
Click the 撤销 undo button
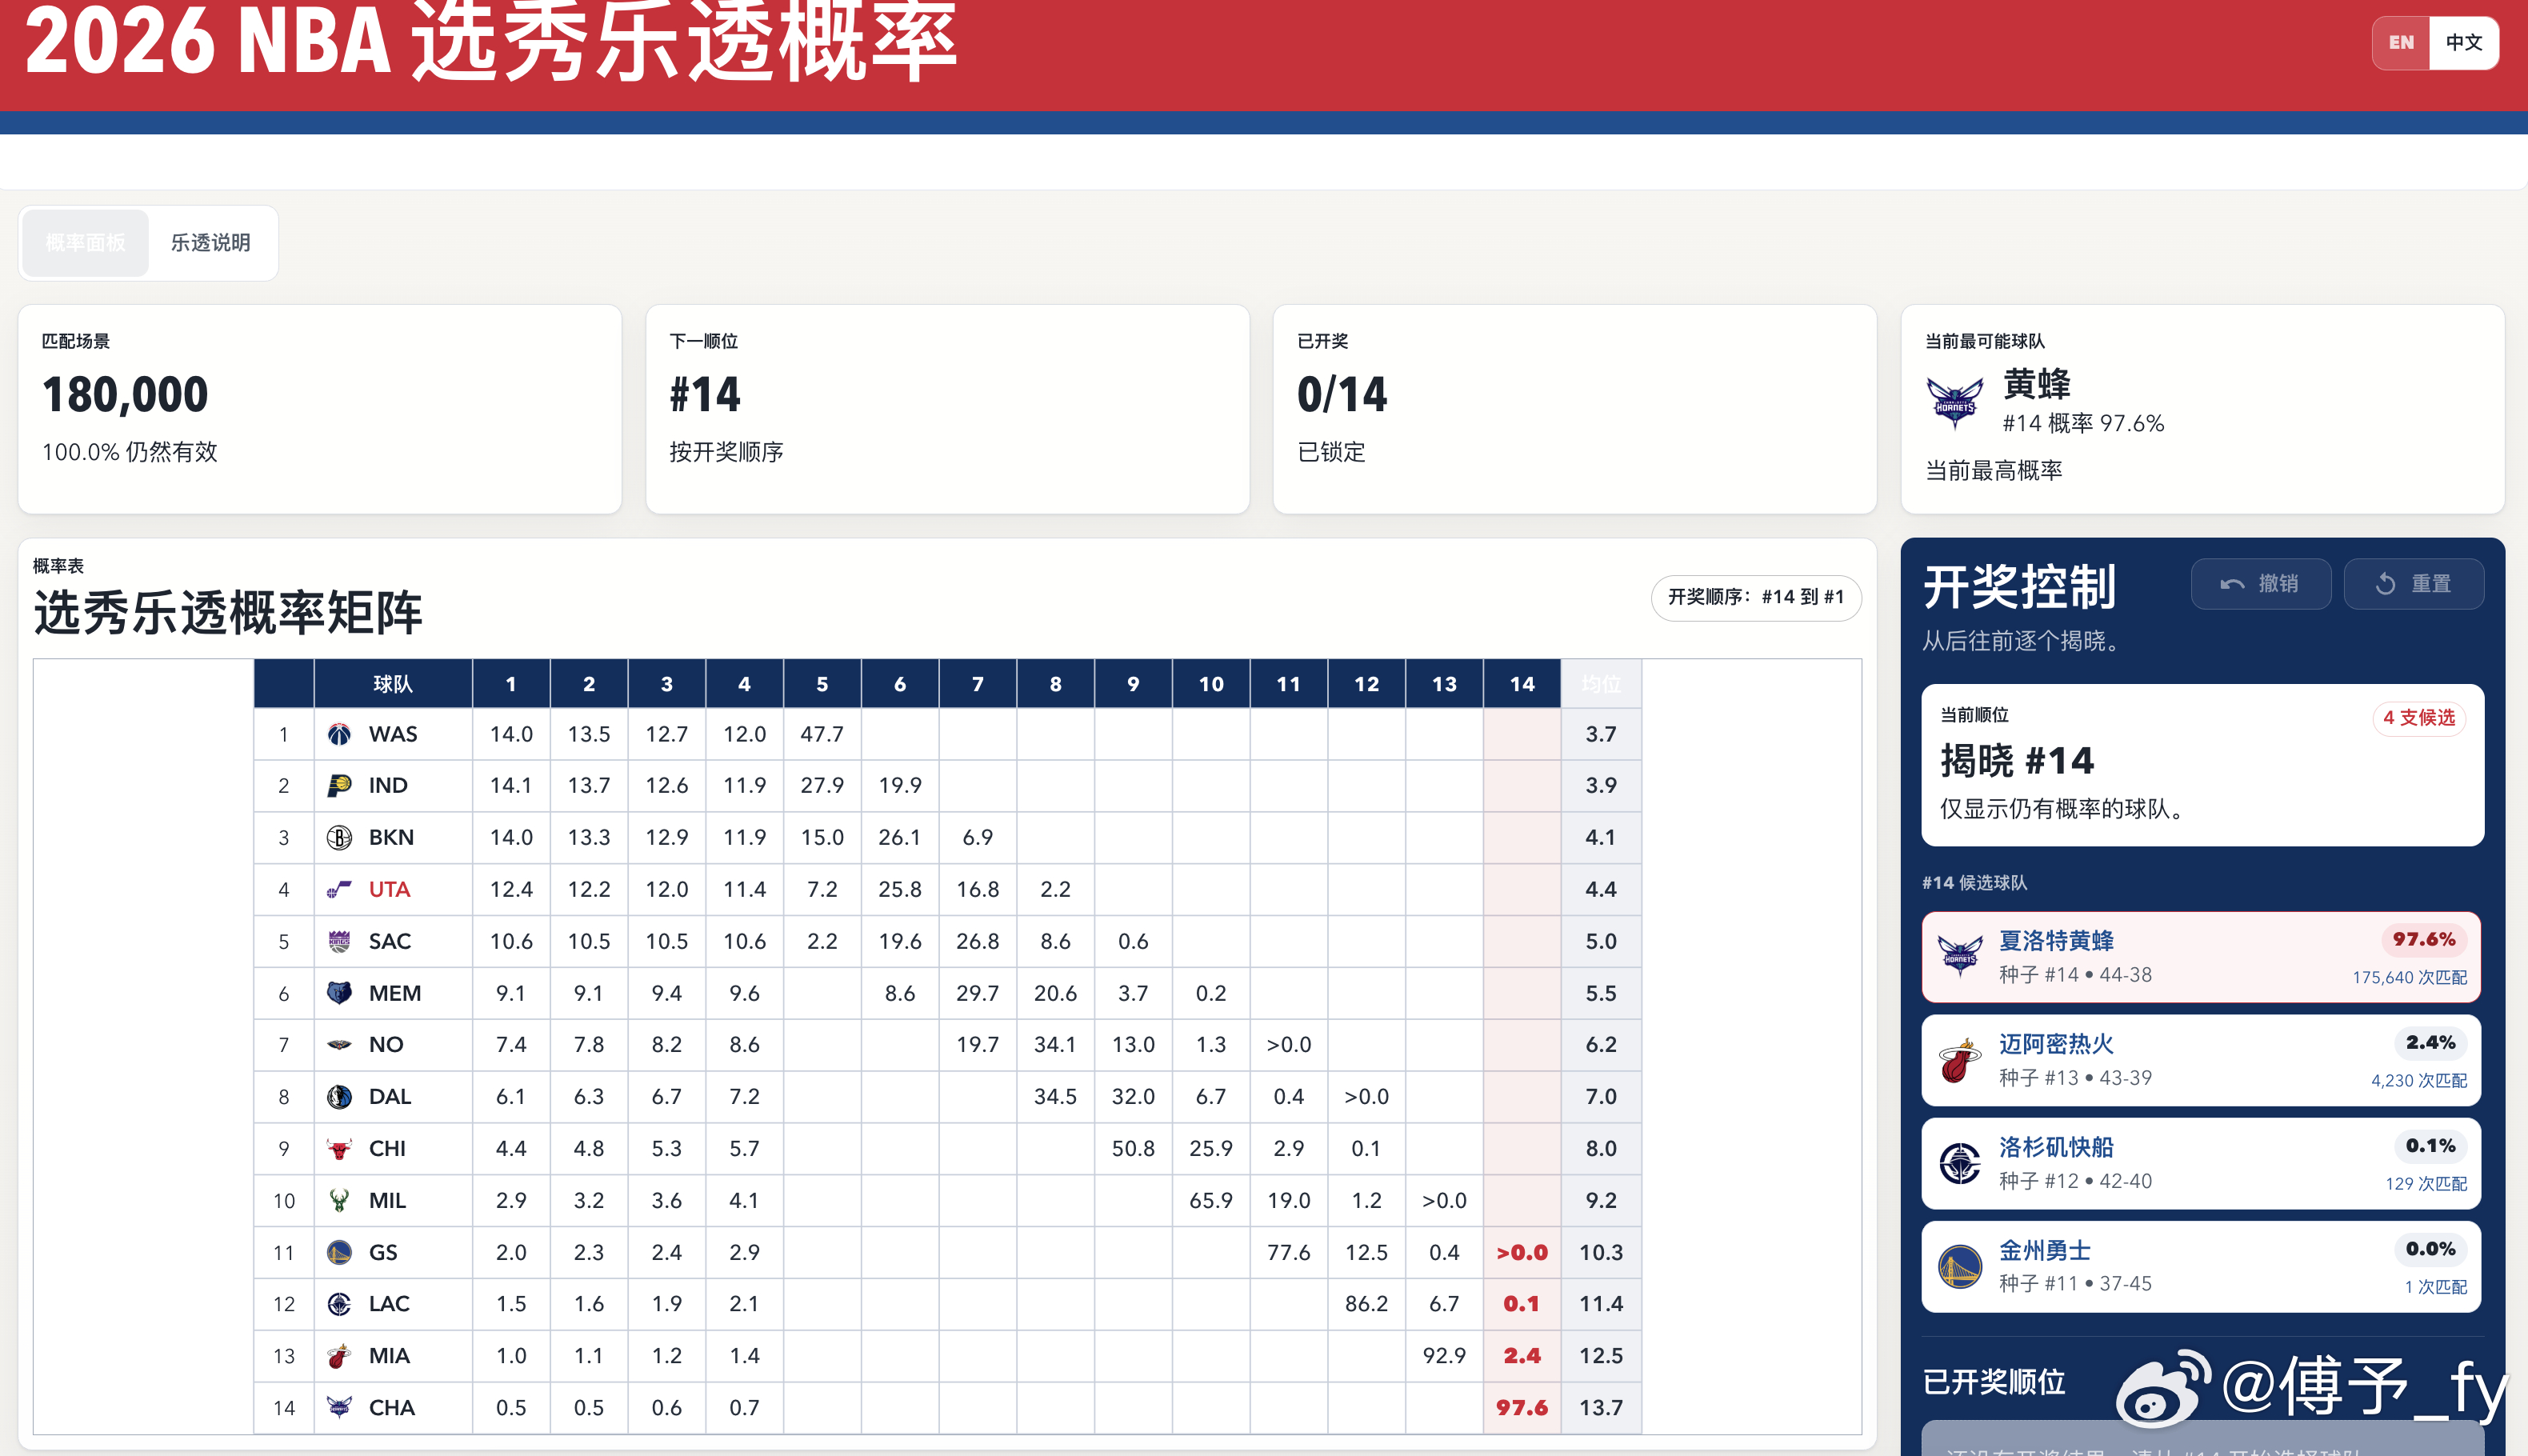click(2260, 583)
